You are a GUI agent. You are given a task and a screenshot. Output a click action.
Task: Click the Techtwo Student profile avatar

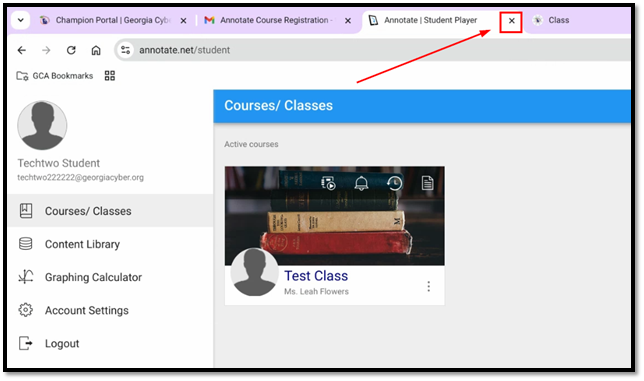(42, 125)
